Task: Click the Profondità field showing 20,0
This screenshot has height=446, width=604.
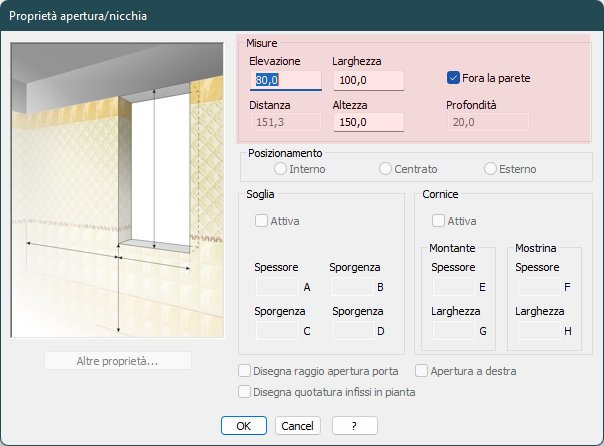Action: click(488, 122)
